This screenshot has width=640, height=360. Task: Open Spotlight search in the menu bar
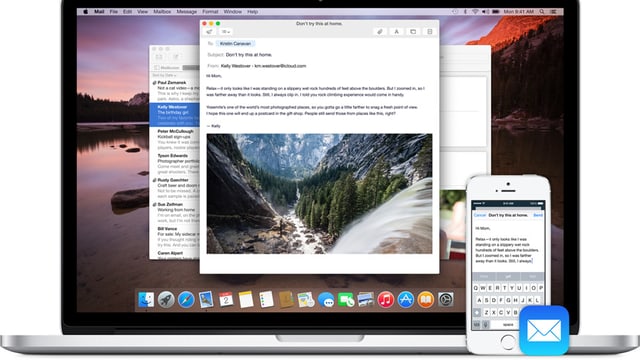(x=542, y=12)
